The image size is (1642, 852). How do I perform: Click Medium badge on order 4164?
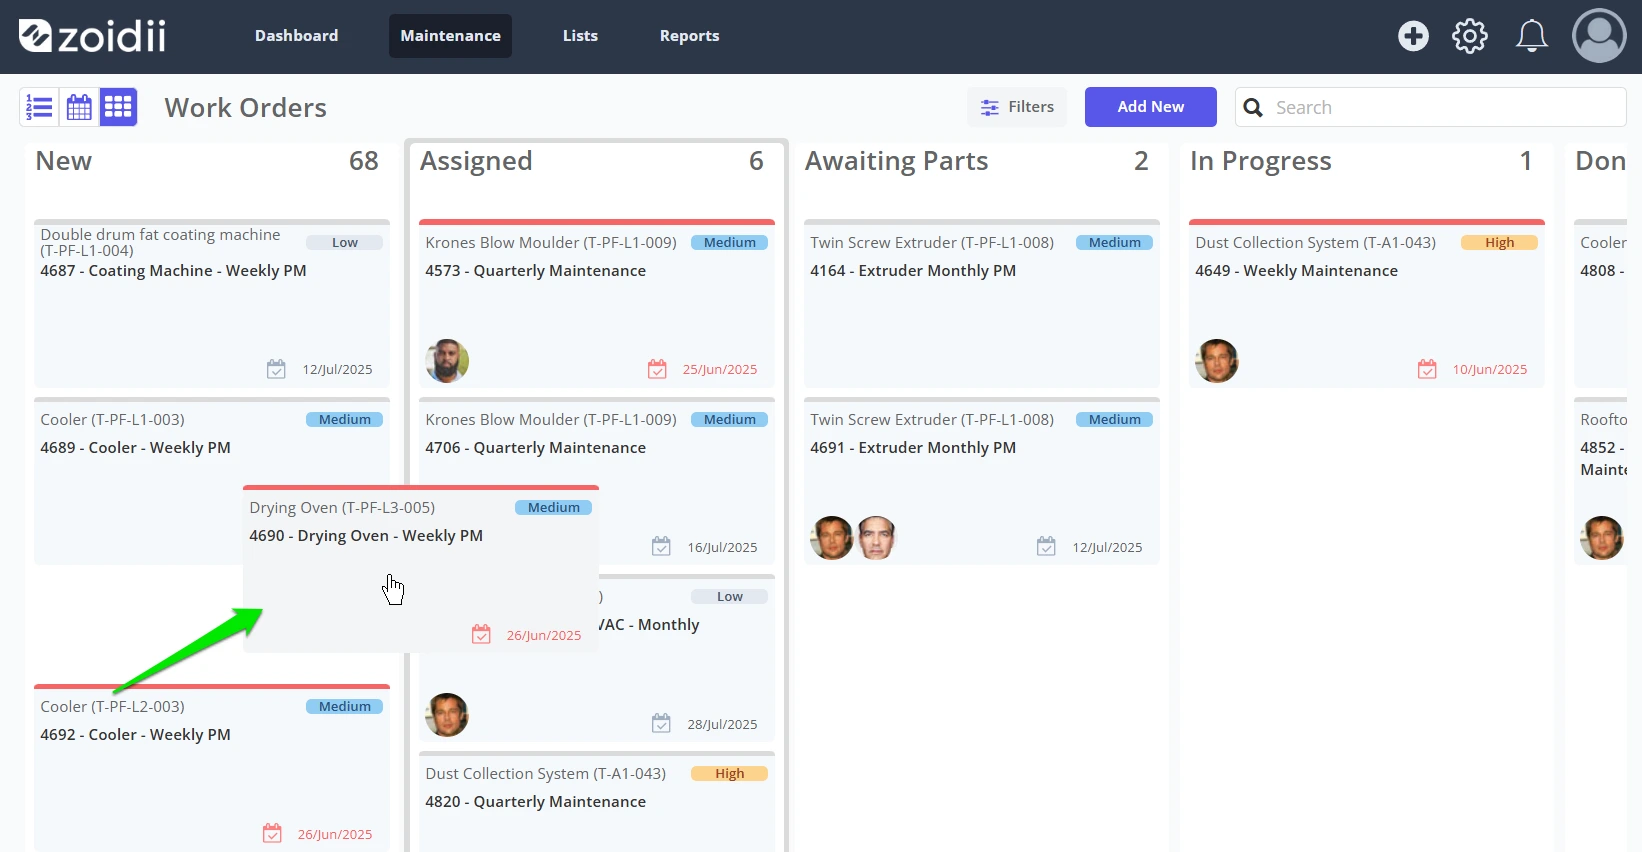click(x=1114, y=243)
